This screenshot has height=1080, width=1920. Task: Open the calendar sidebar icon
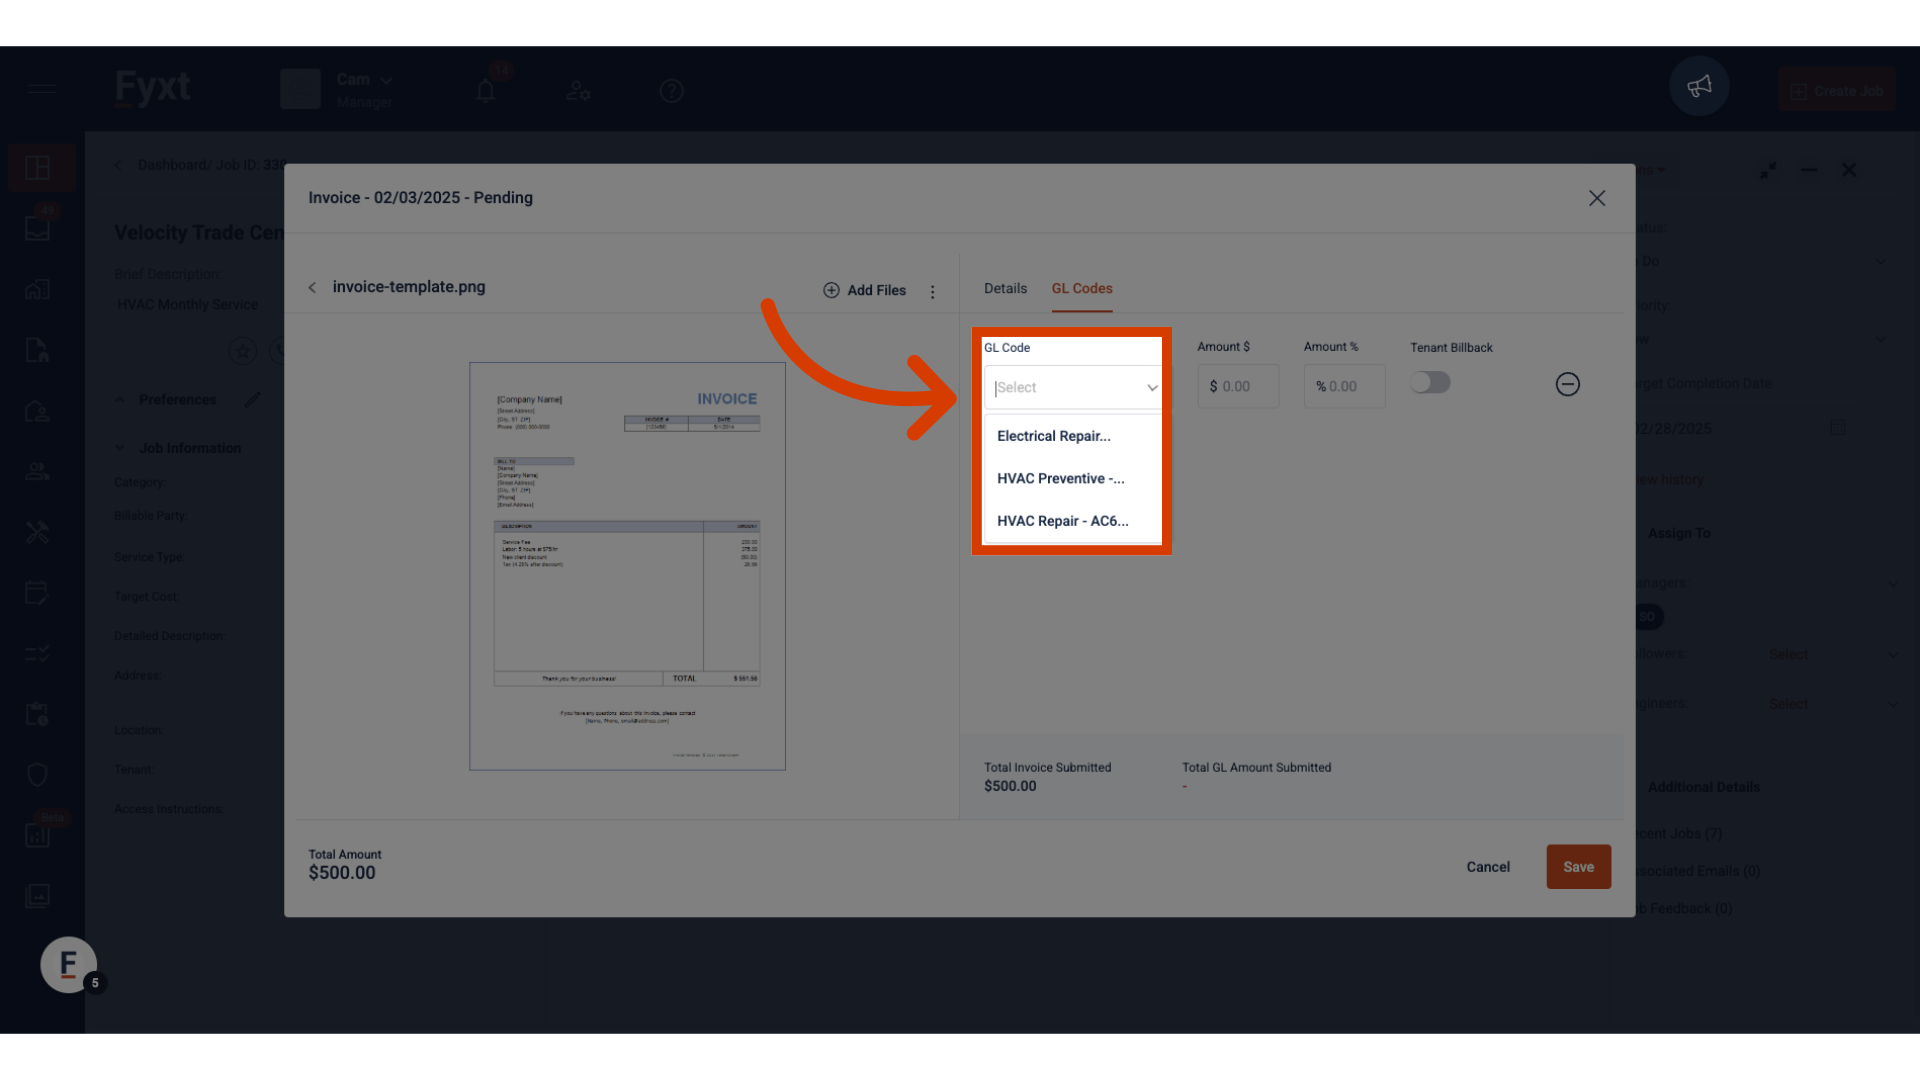38,593
